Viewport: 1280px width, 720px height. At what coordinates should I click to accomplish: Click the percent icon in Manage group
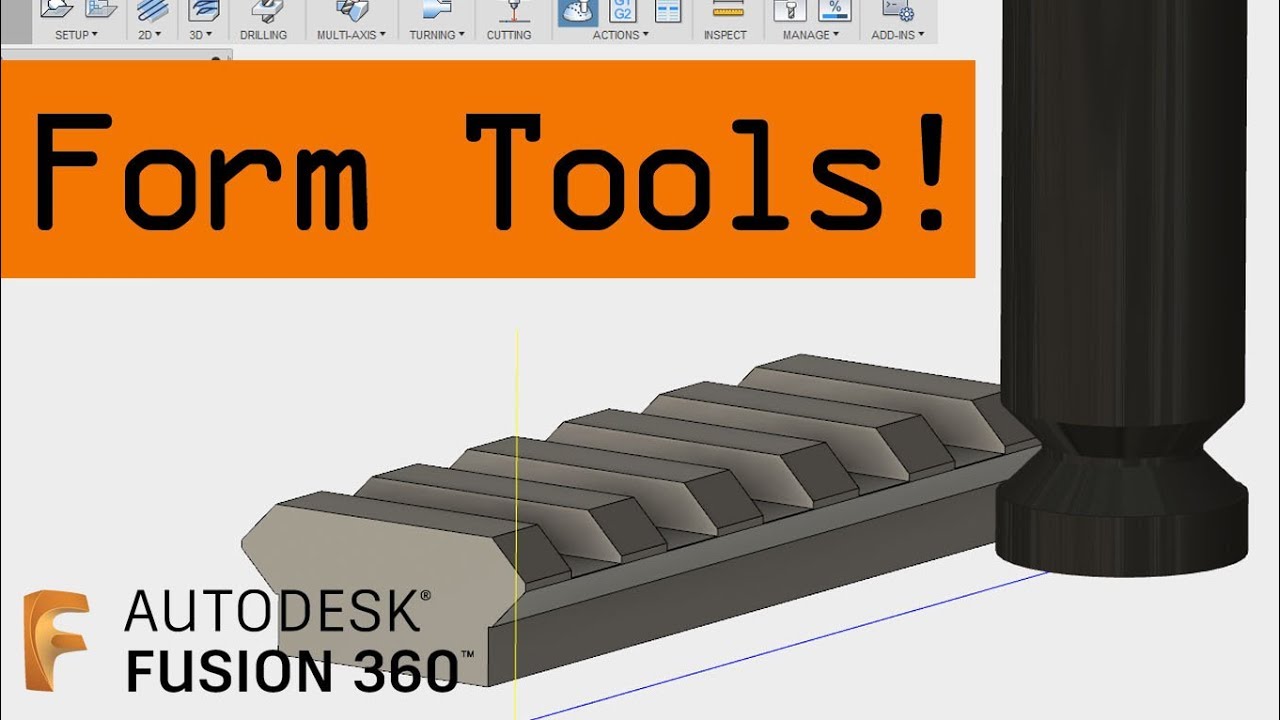834,10
